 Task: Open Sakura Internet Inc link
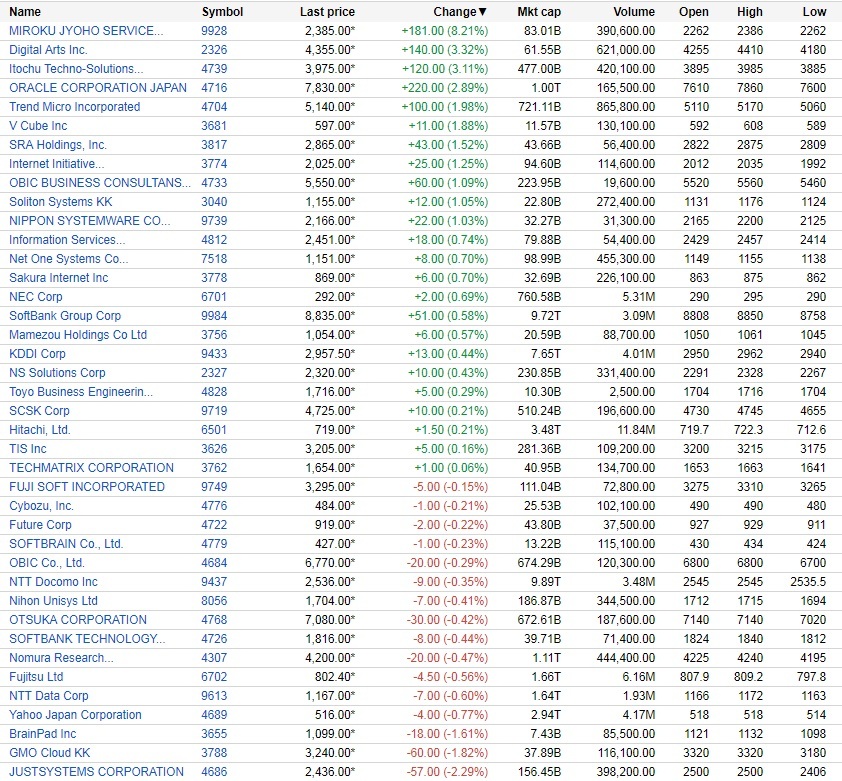59,278
